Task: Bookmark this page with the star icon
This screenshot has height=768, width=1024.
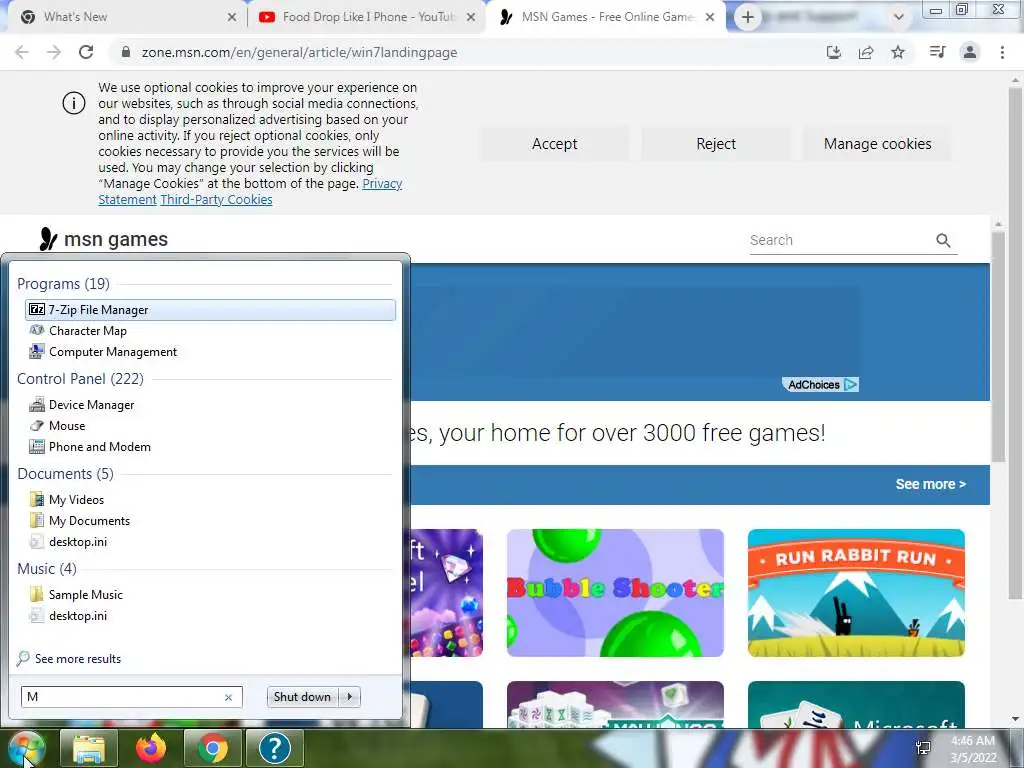Action: pos(898,52)
